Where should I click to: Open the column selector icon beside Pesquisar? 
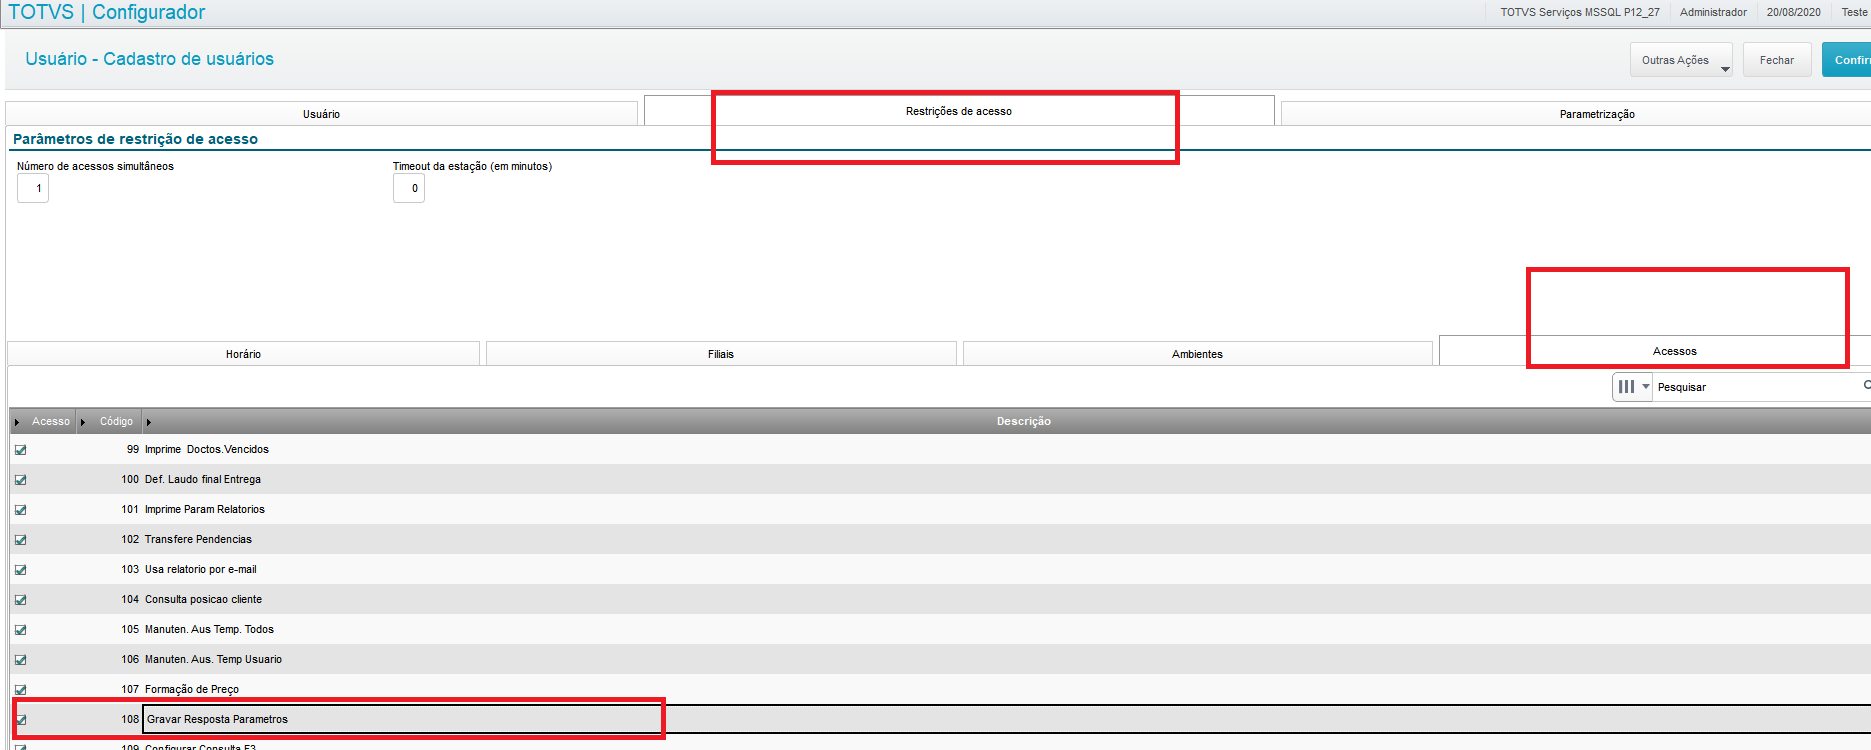pos(1632,387)
